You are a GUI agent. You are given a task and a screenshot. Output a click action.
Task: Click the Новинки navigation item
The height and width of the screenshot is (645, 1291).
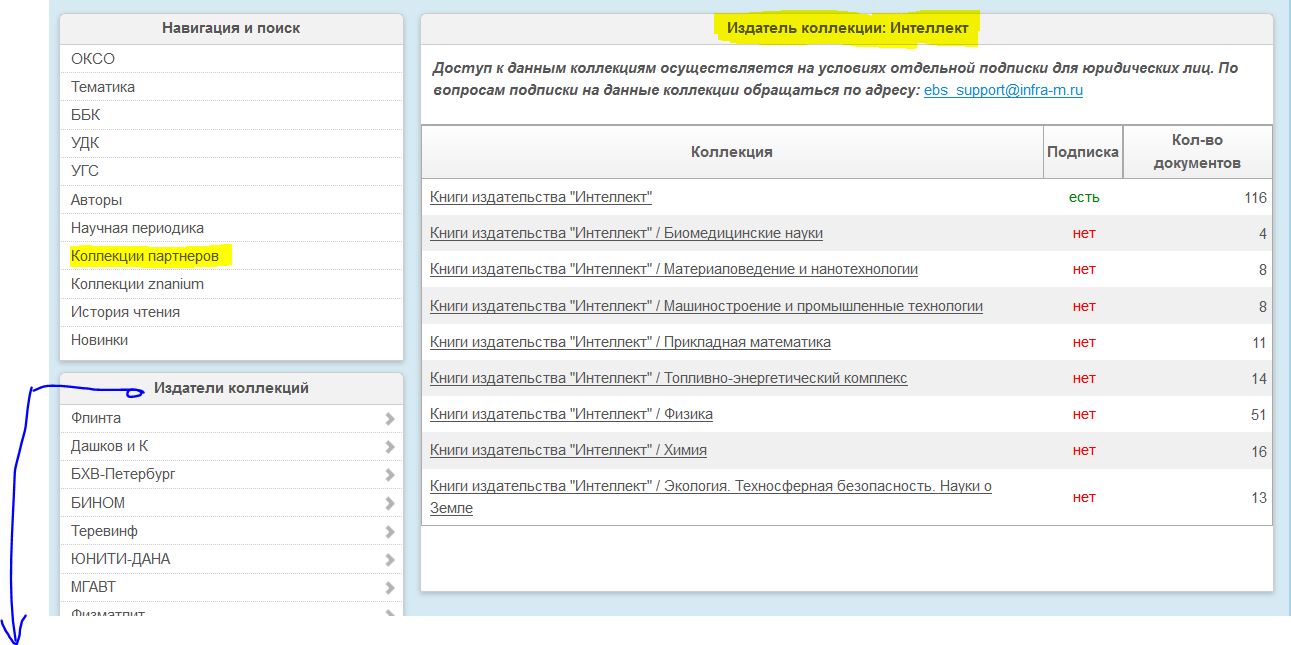[99, 340]
